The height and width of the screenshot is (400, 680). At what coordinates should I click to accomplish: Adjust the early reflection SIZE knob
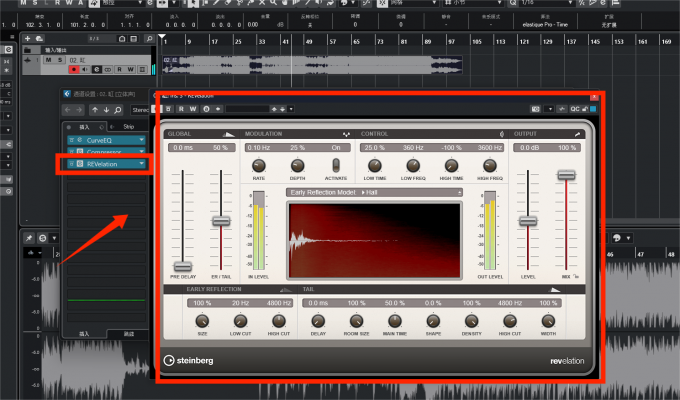[202, 321]
